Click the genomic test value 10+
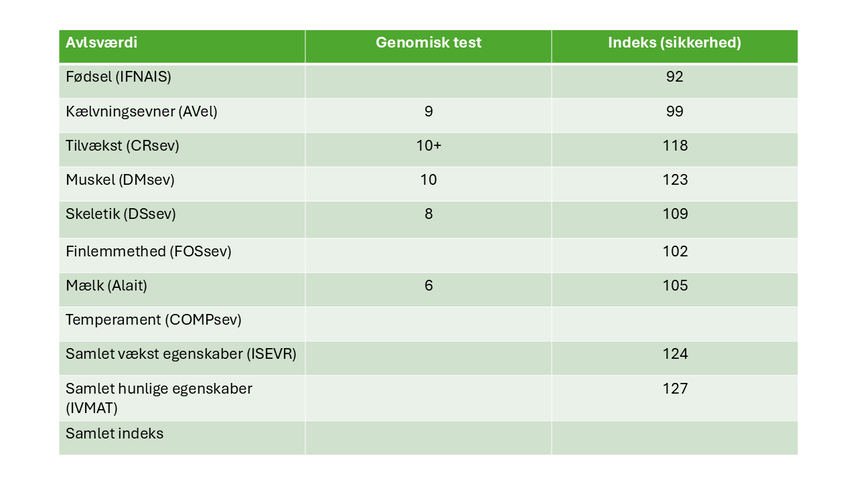 [428, 146]
